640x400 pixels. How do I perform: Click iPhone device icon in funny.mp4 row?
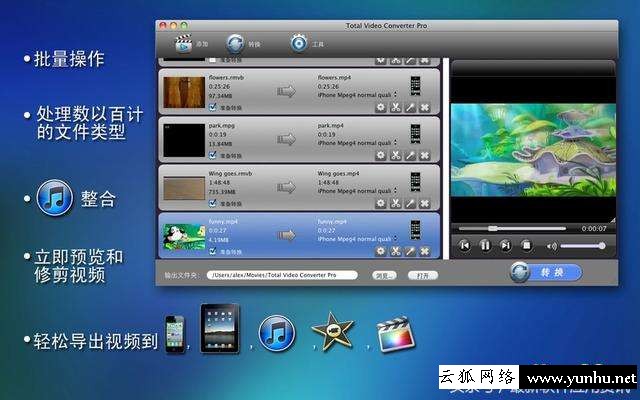[416, 230]
